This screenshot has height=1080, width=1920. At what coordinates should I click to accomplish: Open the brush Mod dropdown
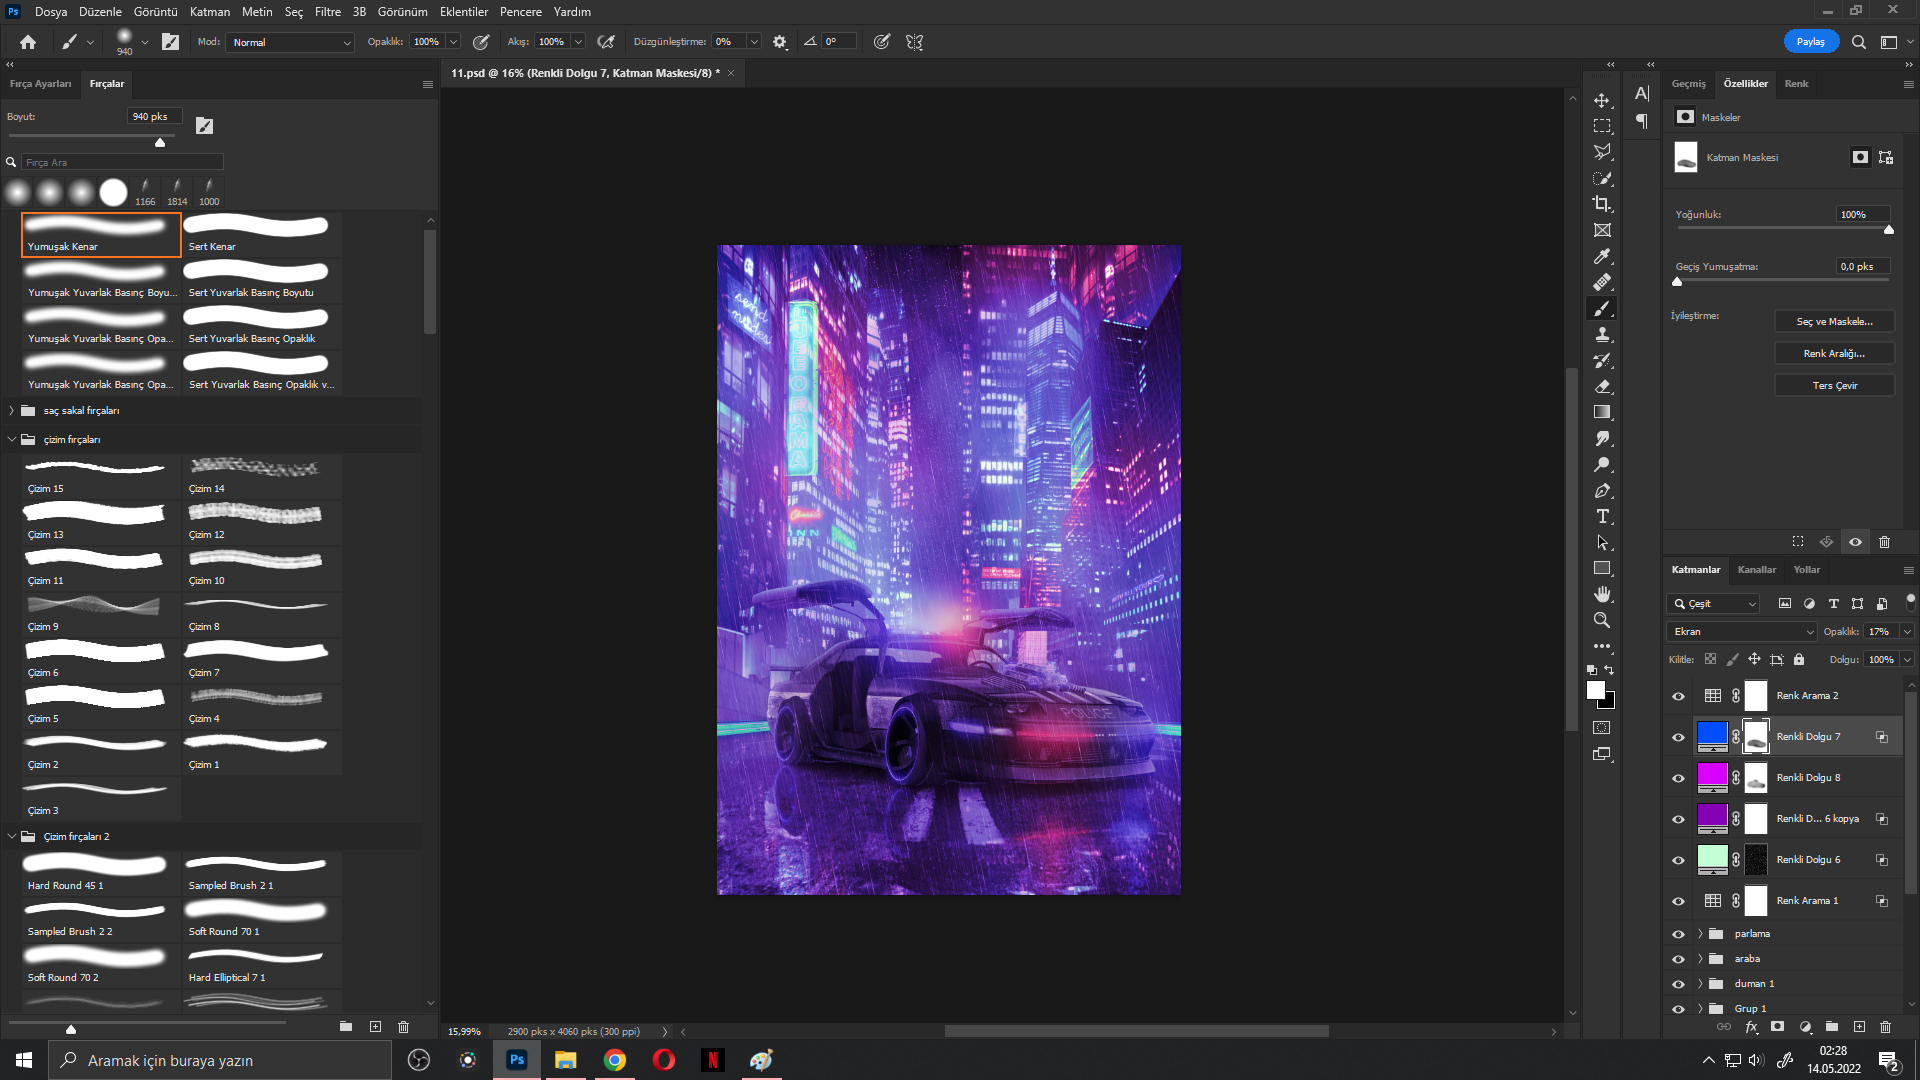pyautogui.click(x=291, y=42)
